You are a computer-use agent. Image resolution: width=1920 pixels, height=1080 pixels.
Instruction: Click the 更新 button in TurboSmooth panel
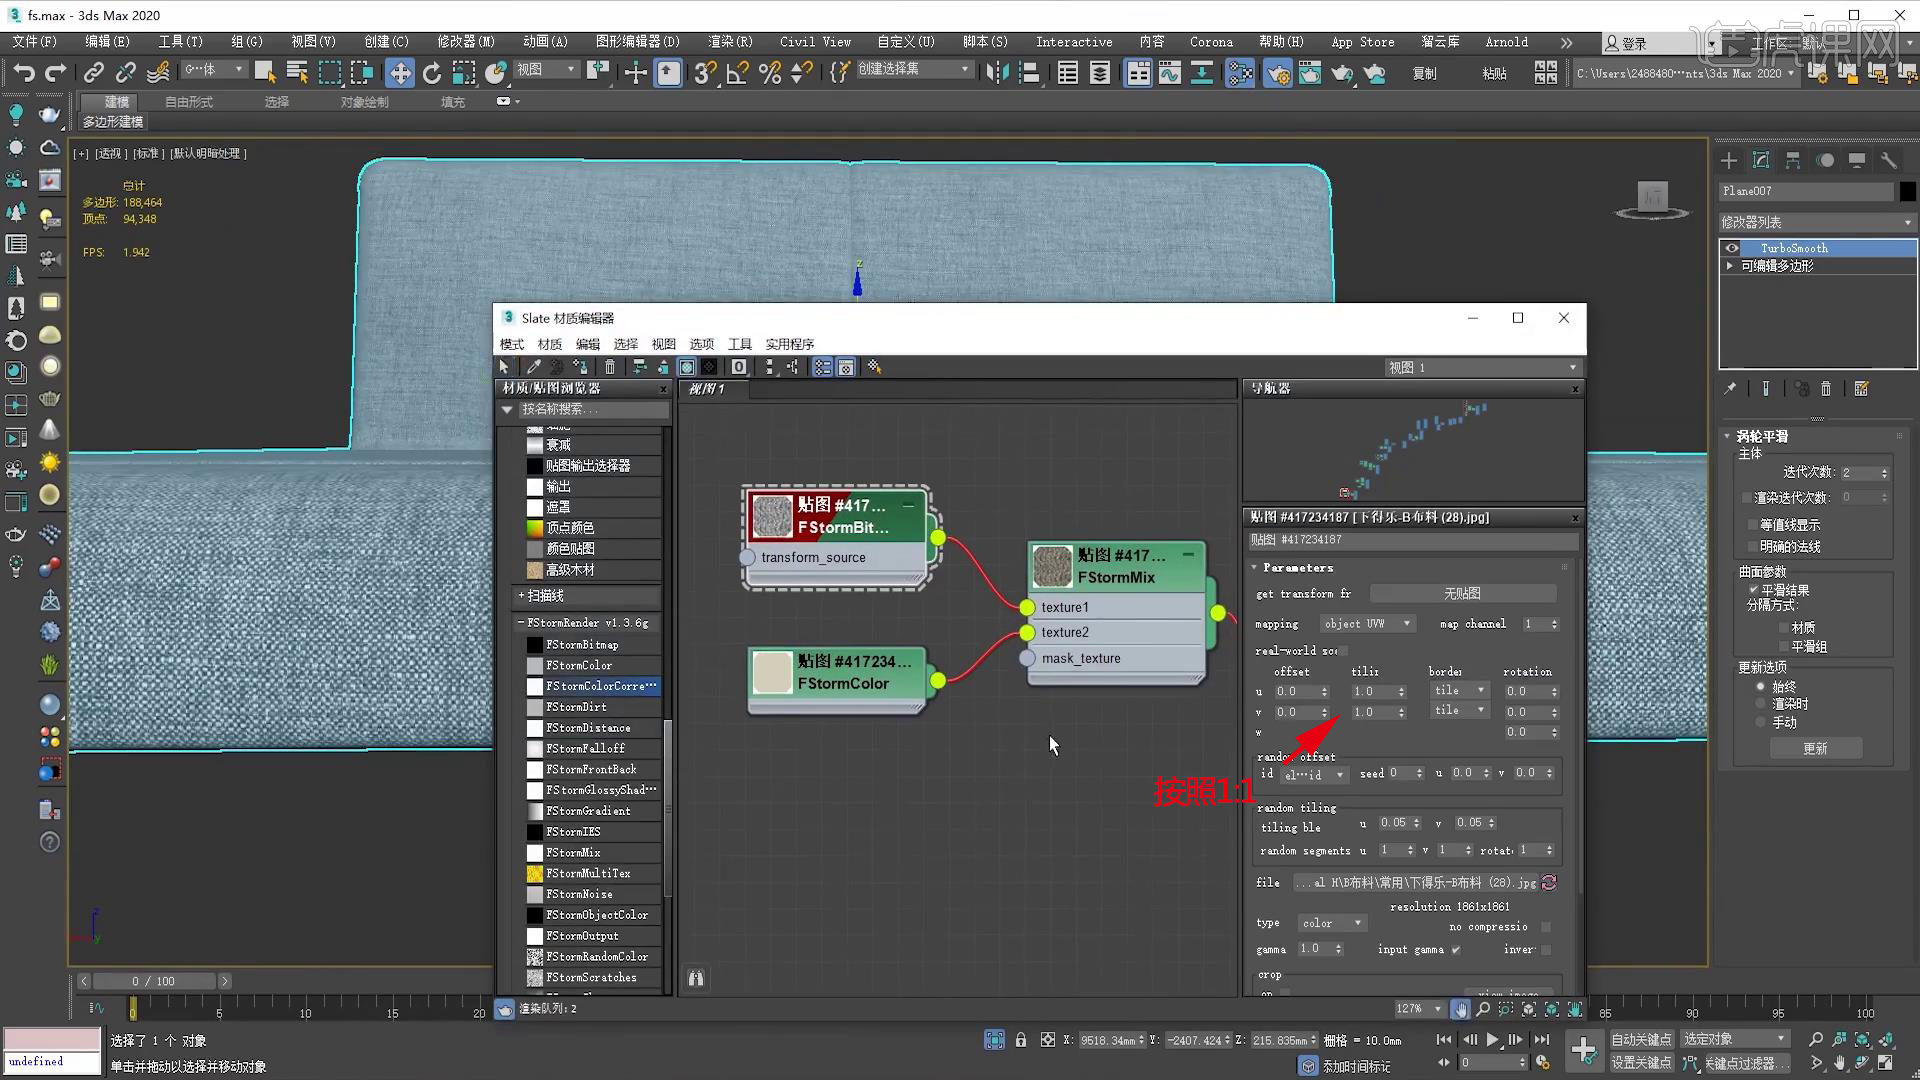(1815, 748)
